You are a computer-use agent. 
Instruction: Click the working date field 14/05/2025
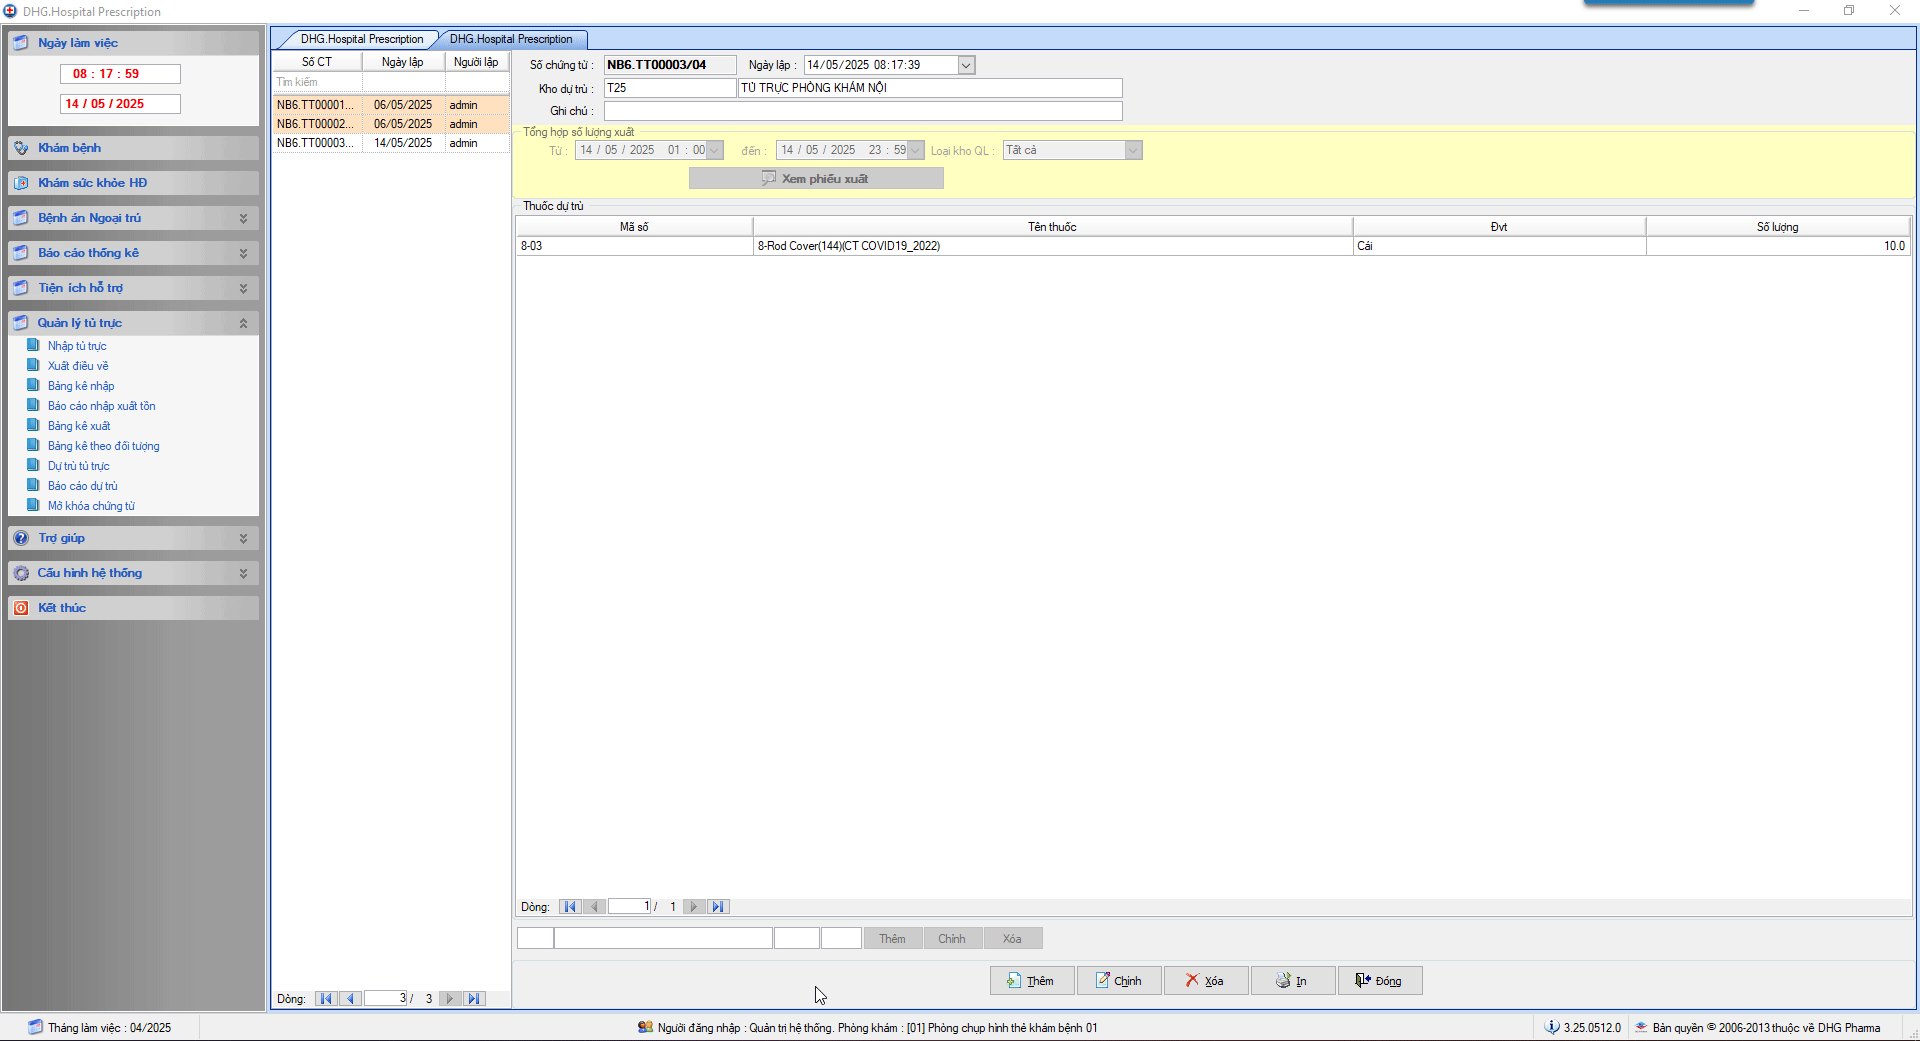pyautogui.click(x=120, y=104)
